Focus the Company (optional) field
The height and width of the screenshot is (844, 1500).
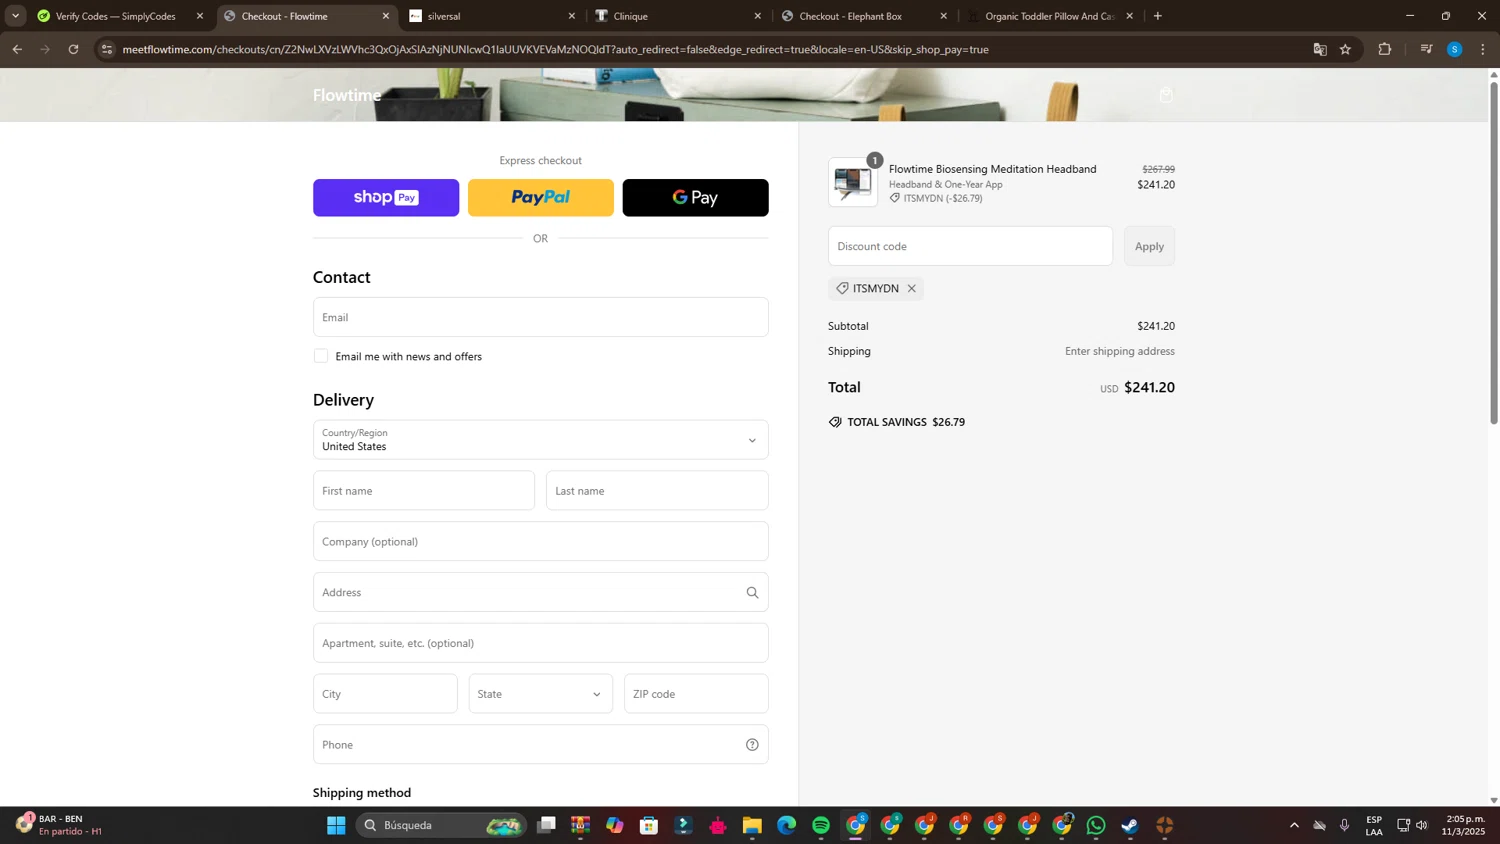click(540, 542)
